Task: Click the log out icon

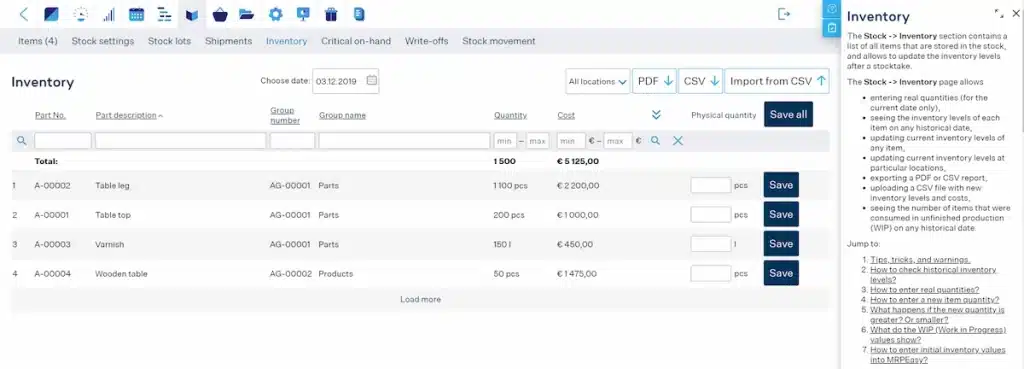Action: pyautogui.click(x=784, y=14)
